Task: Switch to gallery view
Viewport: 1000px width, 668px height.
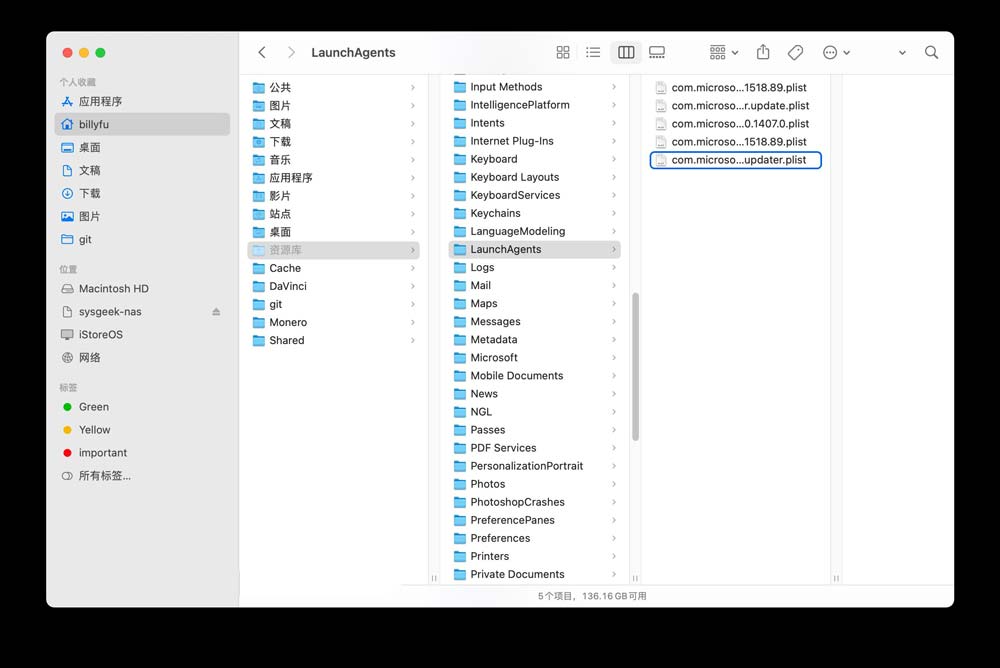Action: 657,52
